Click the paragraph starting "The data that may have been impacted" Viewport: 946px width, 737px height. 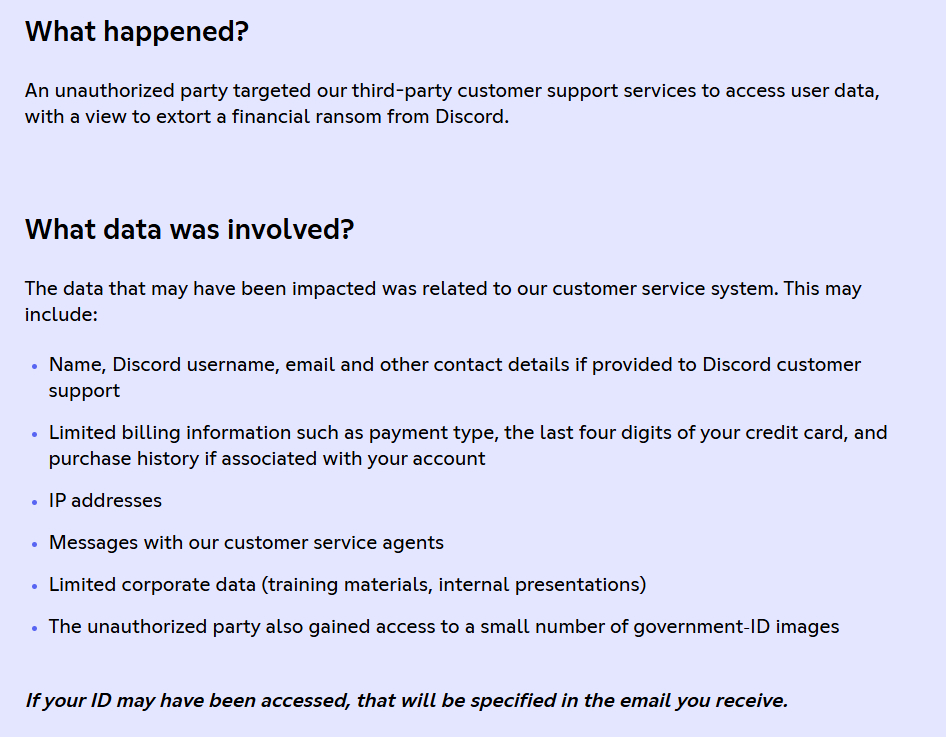(443, 301)
